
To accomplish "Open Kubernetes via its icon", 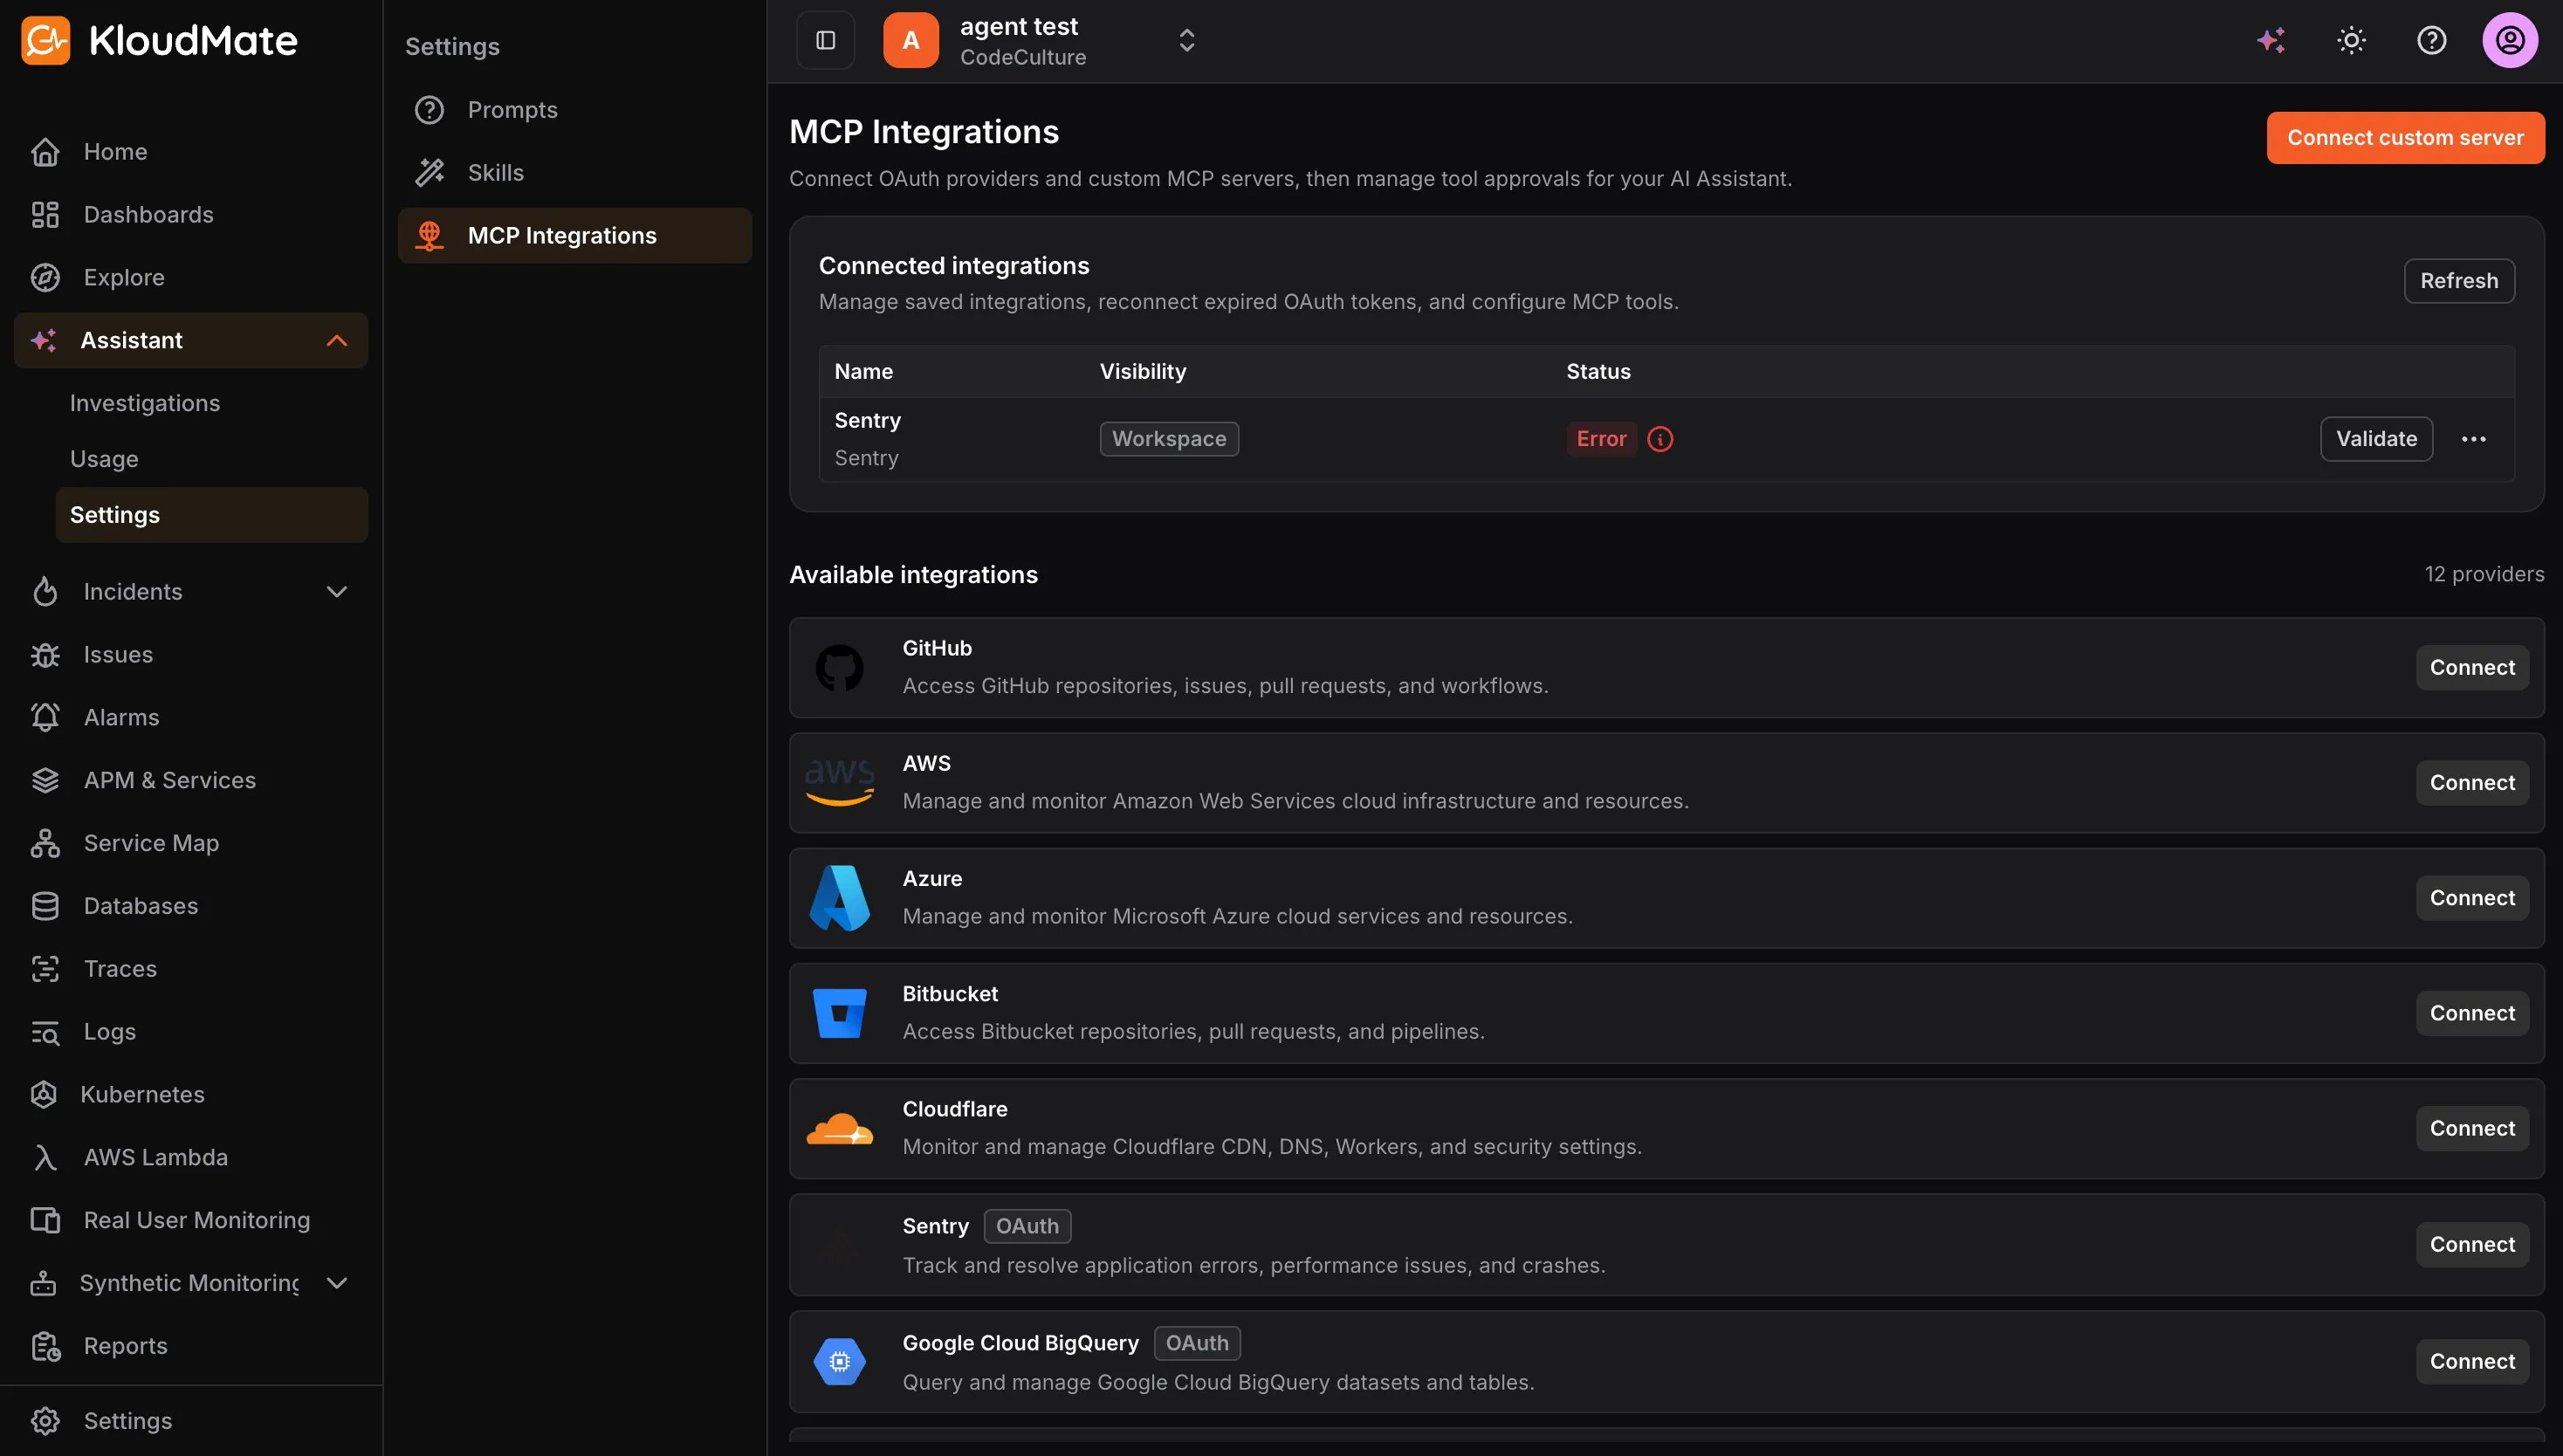I will [43, 1095].
